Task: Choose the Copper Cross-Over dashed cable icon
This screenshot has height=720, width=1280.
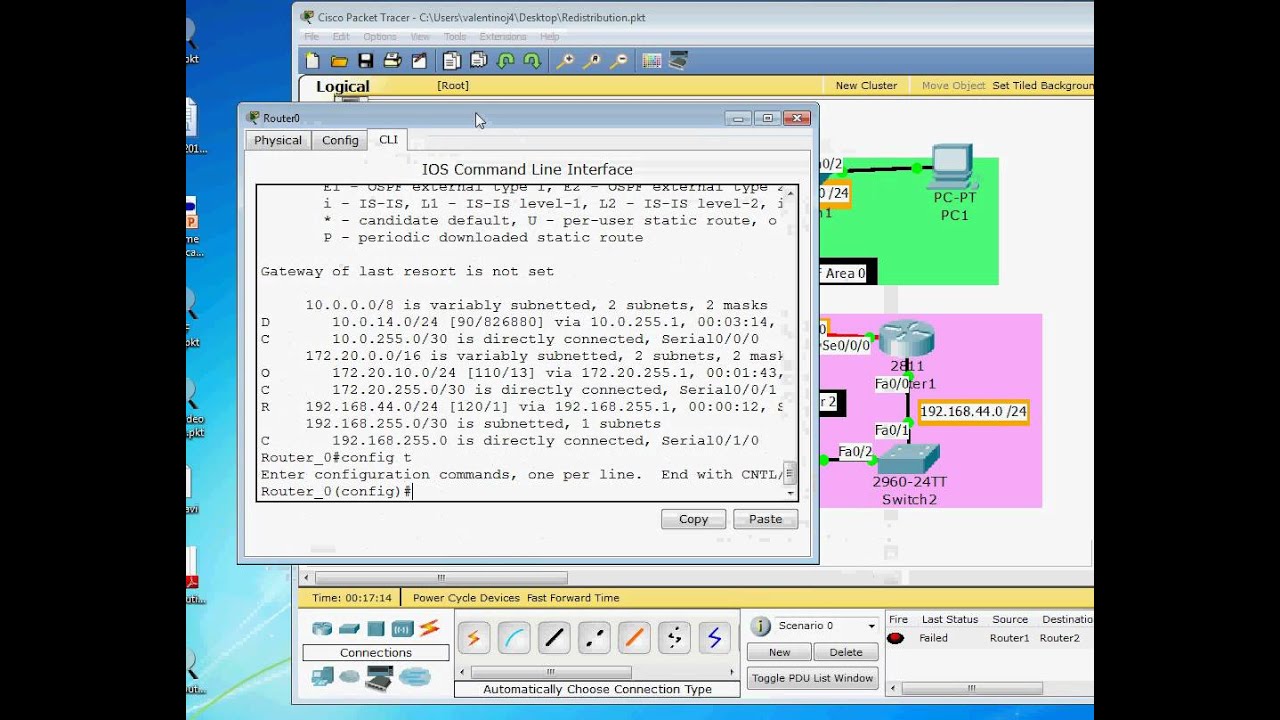Action: (x=594, y=637)
